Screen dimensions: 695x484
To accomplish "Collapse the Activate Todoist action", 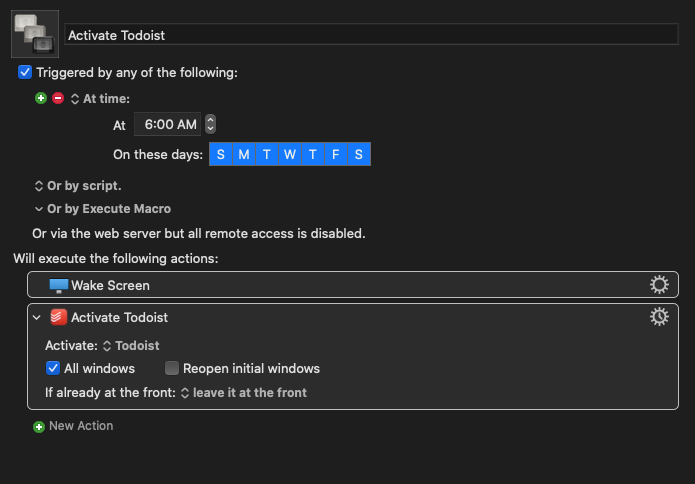I will (37, 317).
